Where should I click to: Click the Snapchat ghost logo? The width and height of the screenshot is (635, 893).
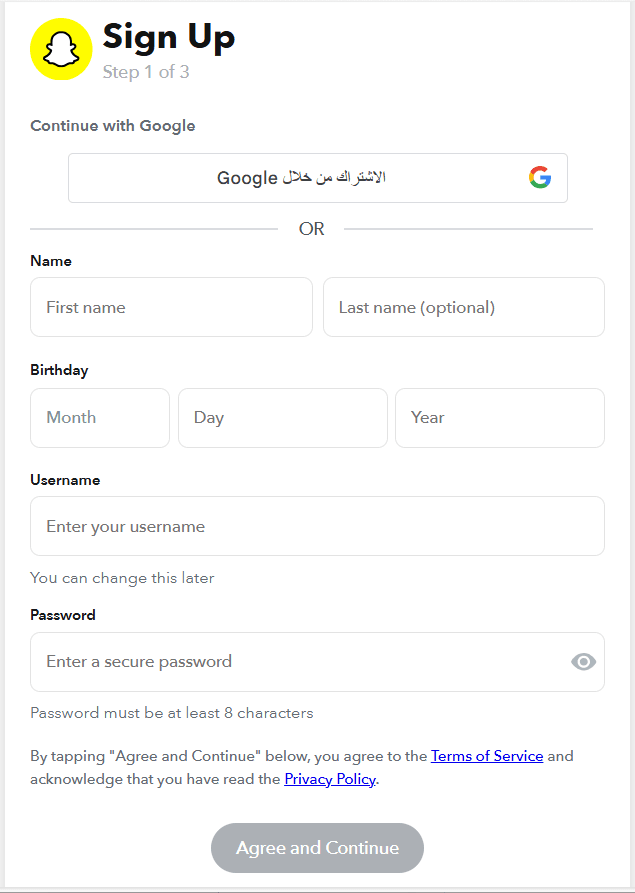pos(61,49)
